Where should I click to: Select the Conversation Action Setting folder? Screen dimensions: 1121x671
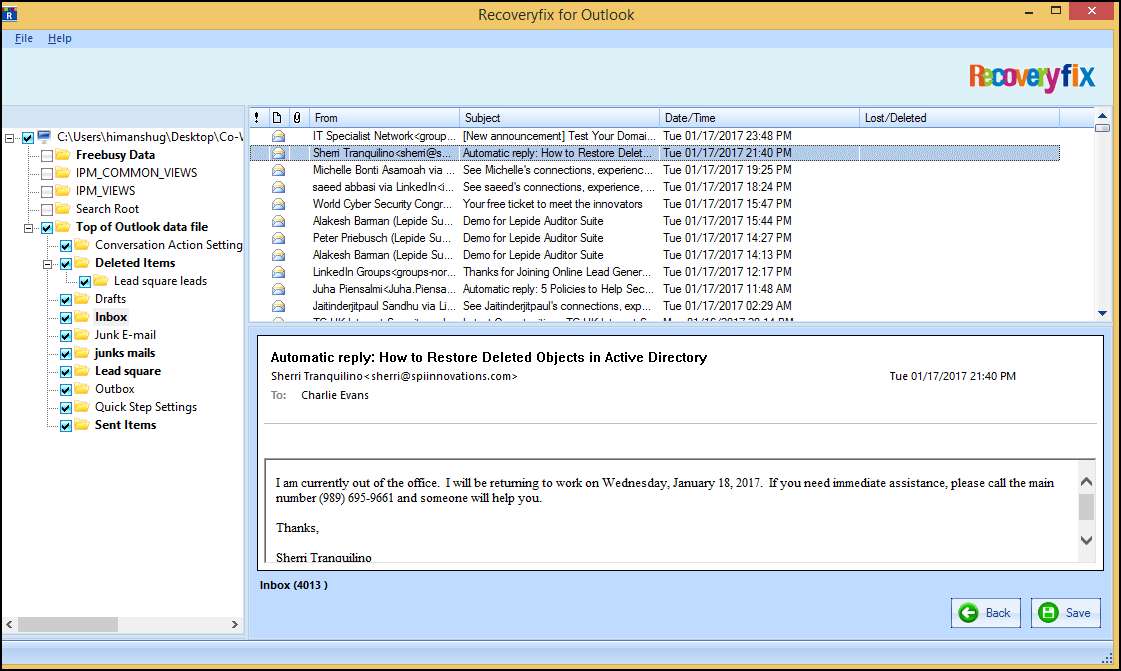[x=169, y=244]
